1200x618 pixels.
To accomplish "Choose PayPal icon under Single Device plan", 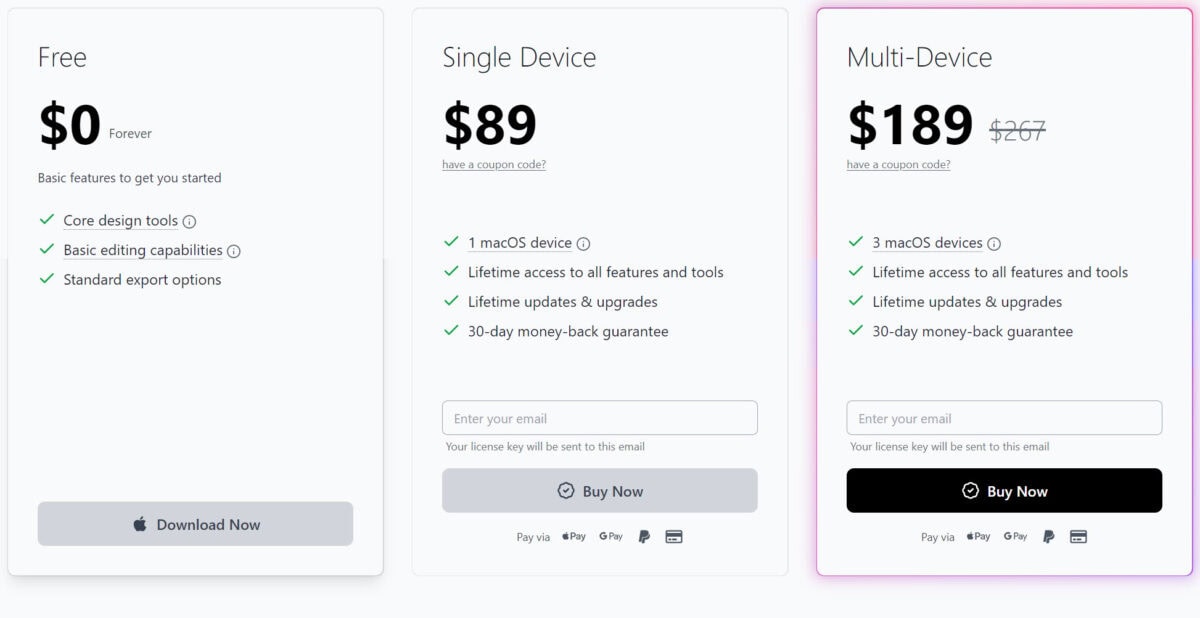I will (644, 537).
